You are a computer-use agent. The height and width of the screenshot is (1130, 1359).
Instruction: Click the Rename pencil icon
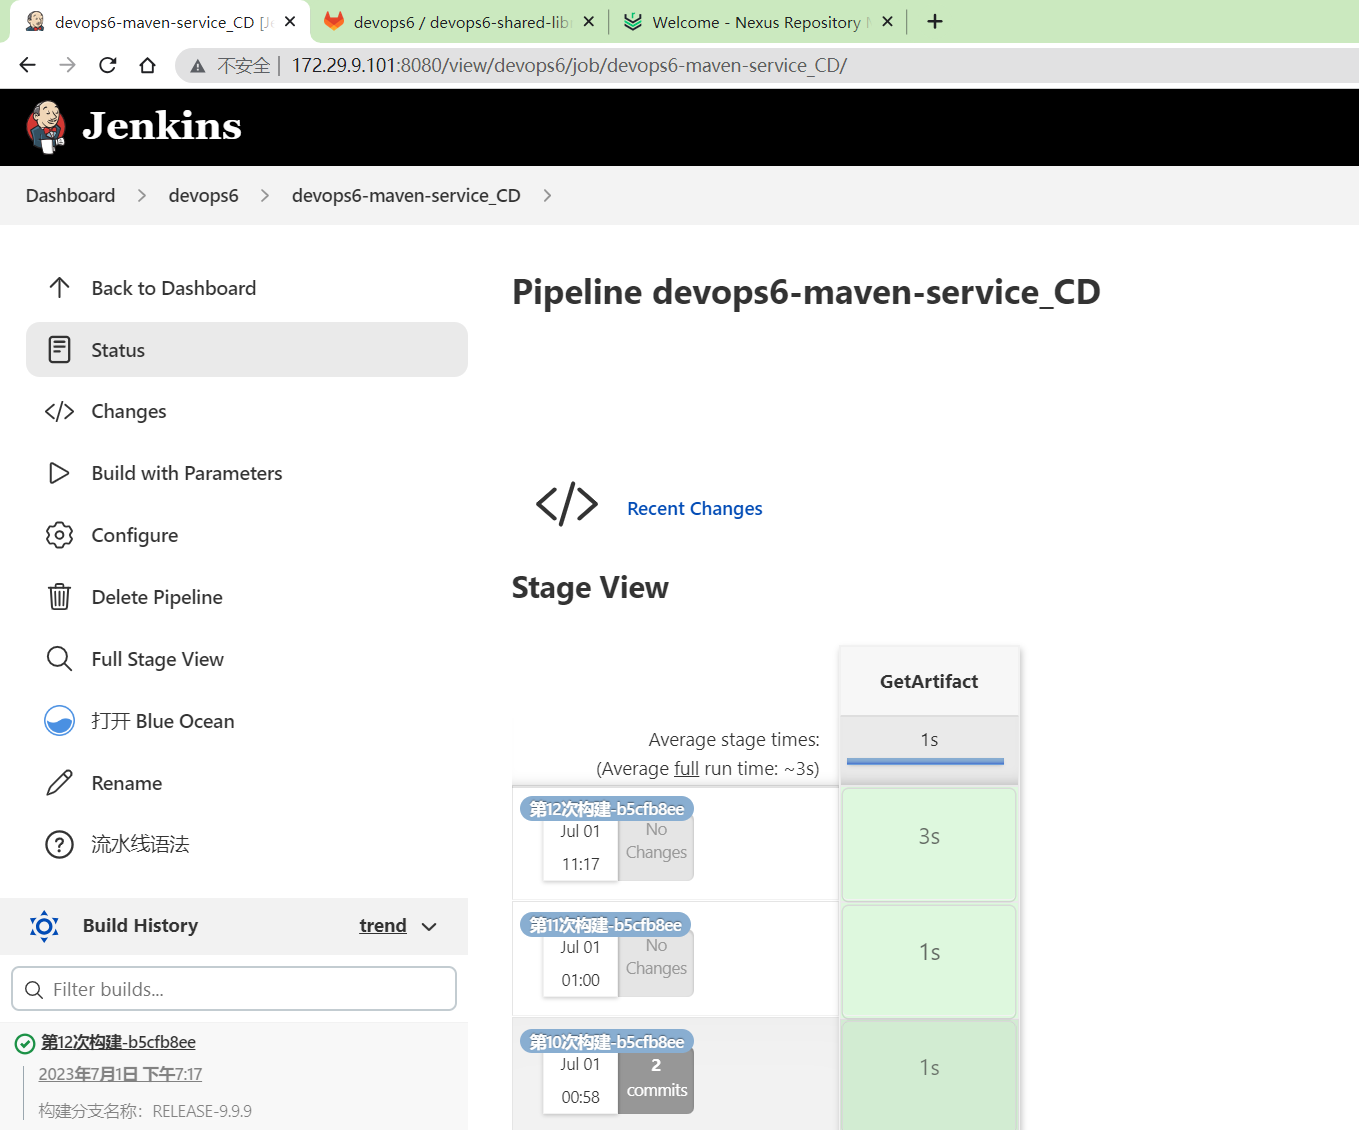coord(59,783)
